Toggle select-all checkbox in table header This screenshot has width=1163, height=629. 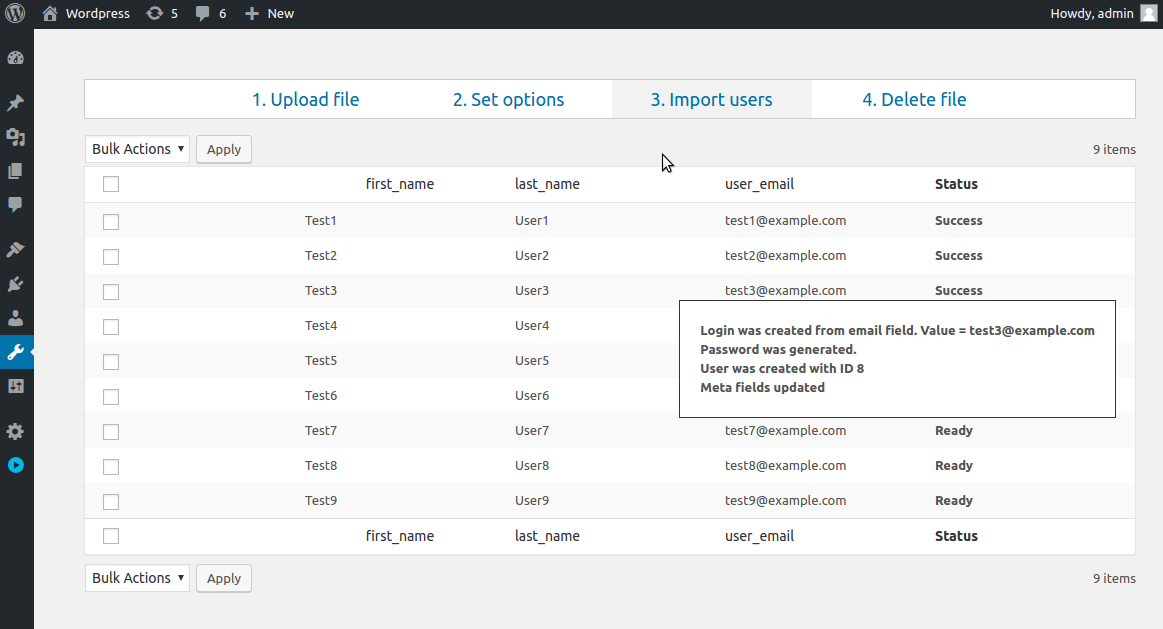click(x=111, y=184)
